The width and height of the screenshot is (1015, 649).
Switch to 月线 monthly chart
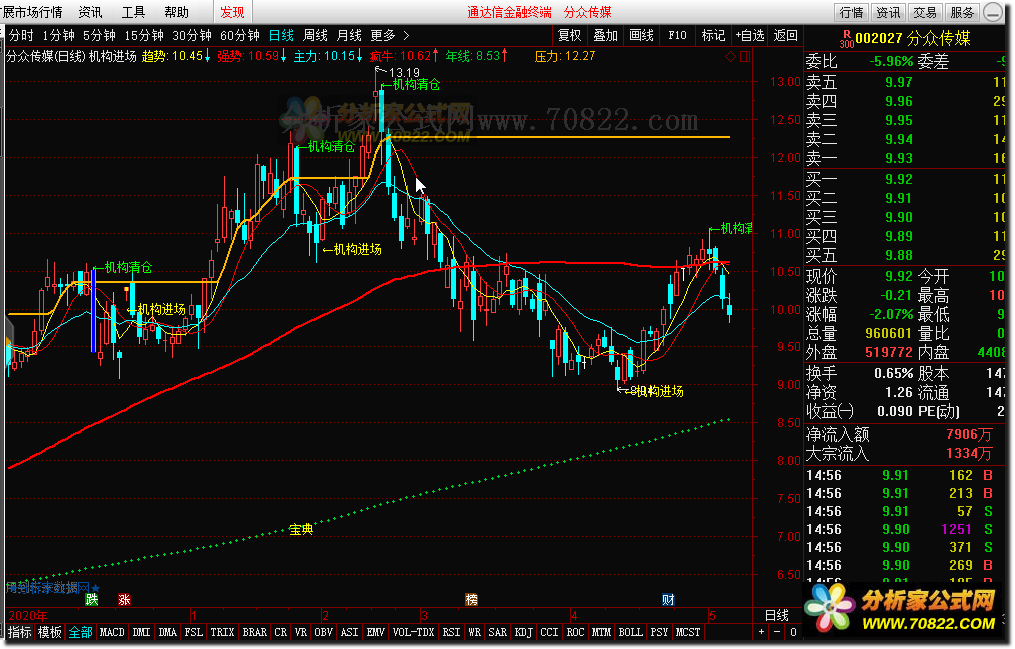[x=349, y=35]
